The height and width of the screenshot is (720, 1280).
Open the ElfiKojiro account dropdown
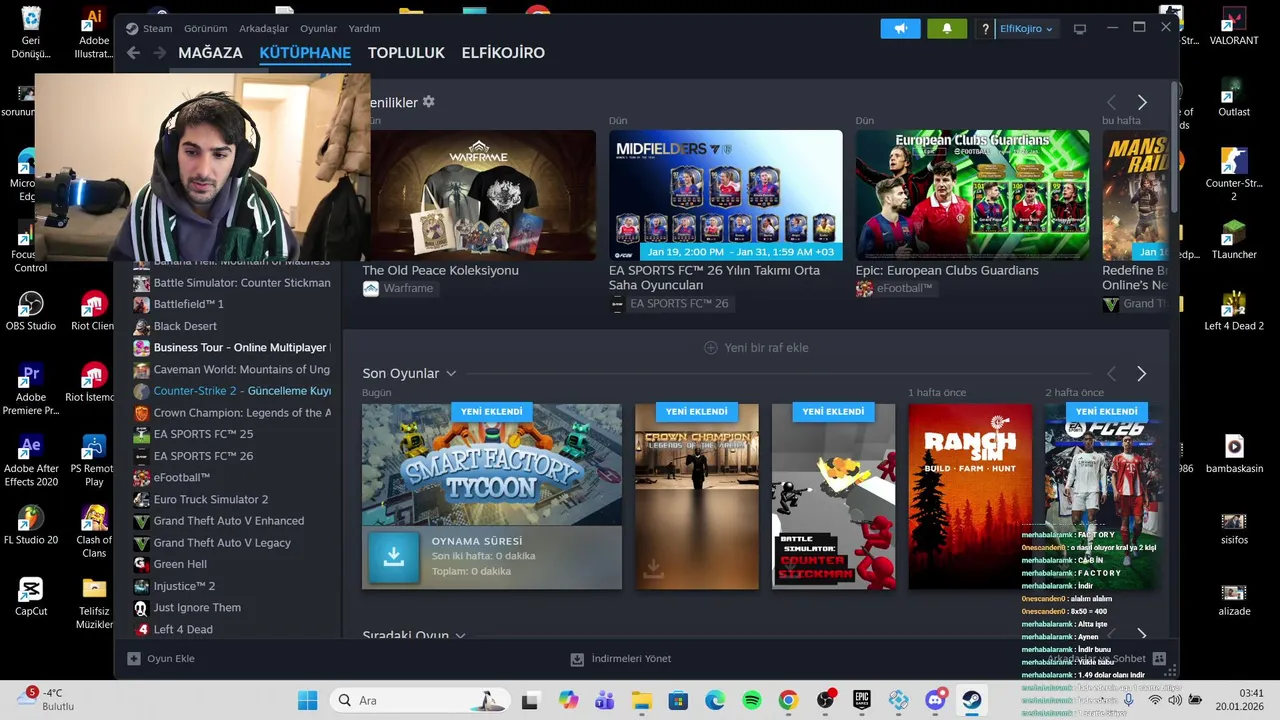click(1026, 29)
